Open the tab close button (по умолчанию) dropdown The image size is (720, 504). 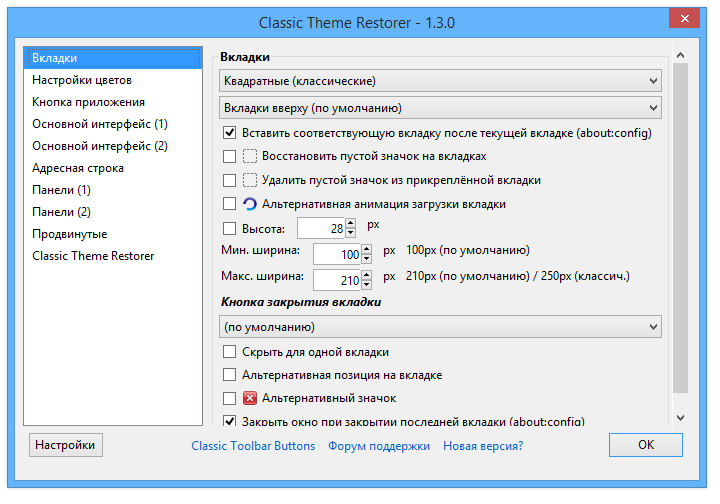pos(440,327)
